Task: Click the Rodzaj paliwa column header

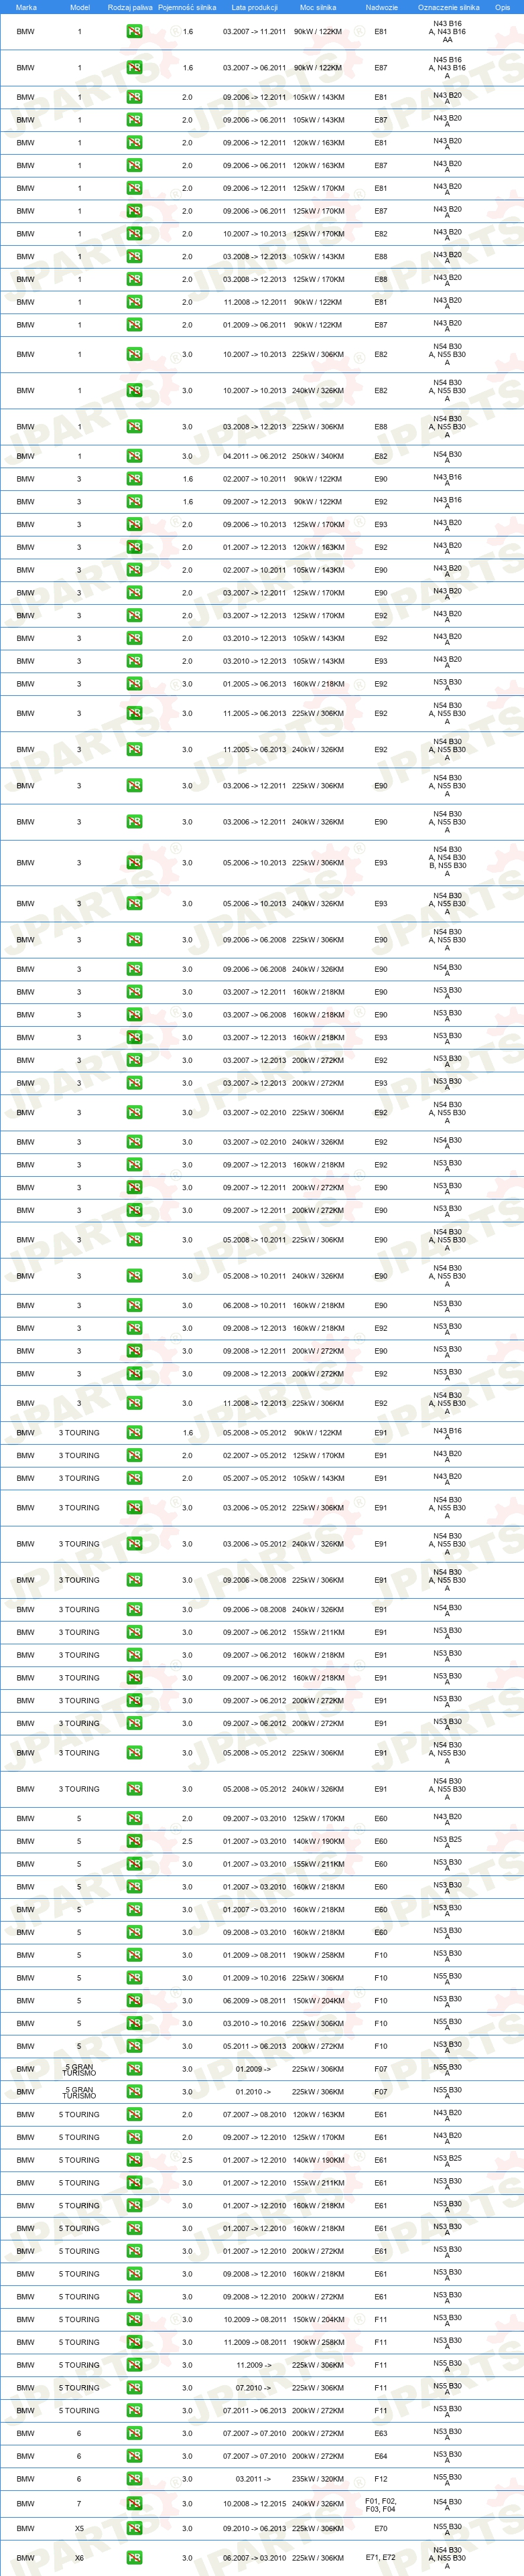Action: (130, 7)
